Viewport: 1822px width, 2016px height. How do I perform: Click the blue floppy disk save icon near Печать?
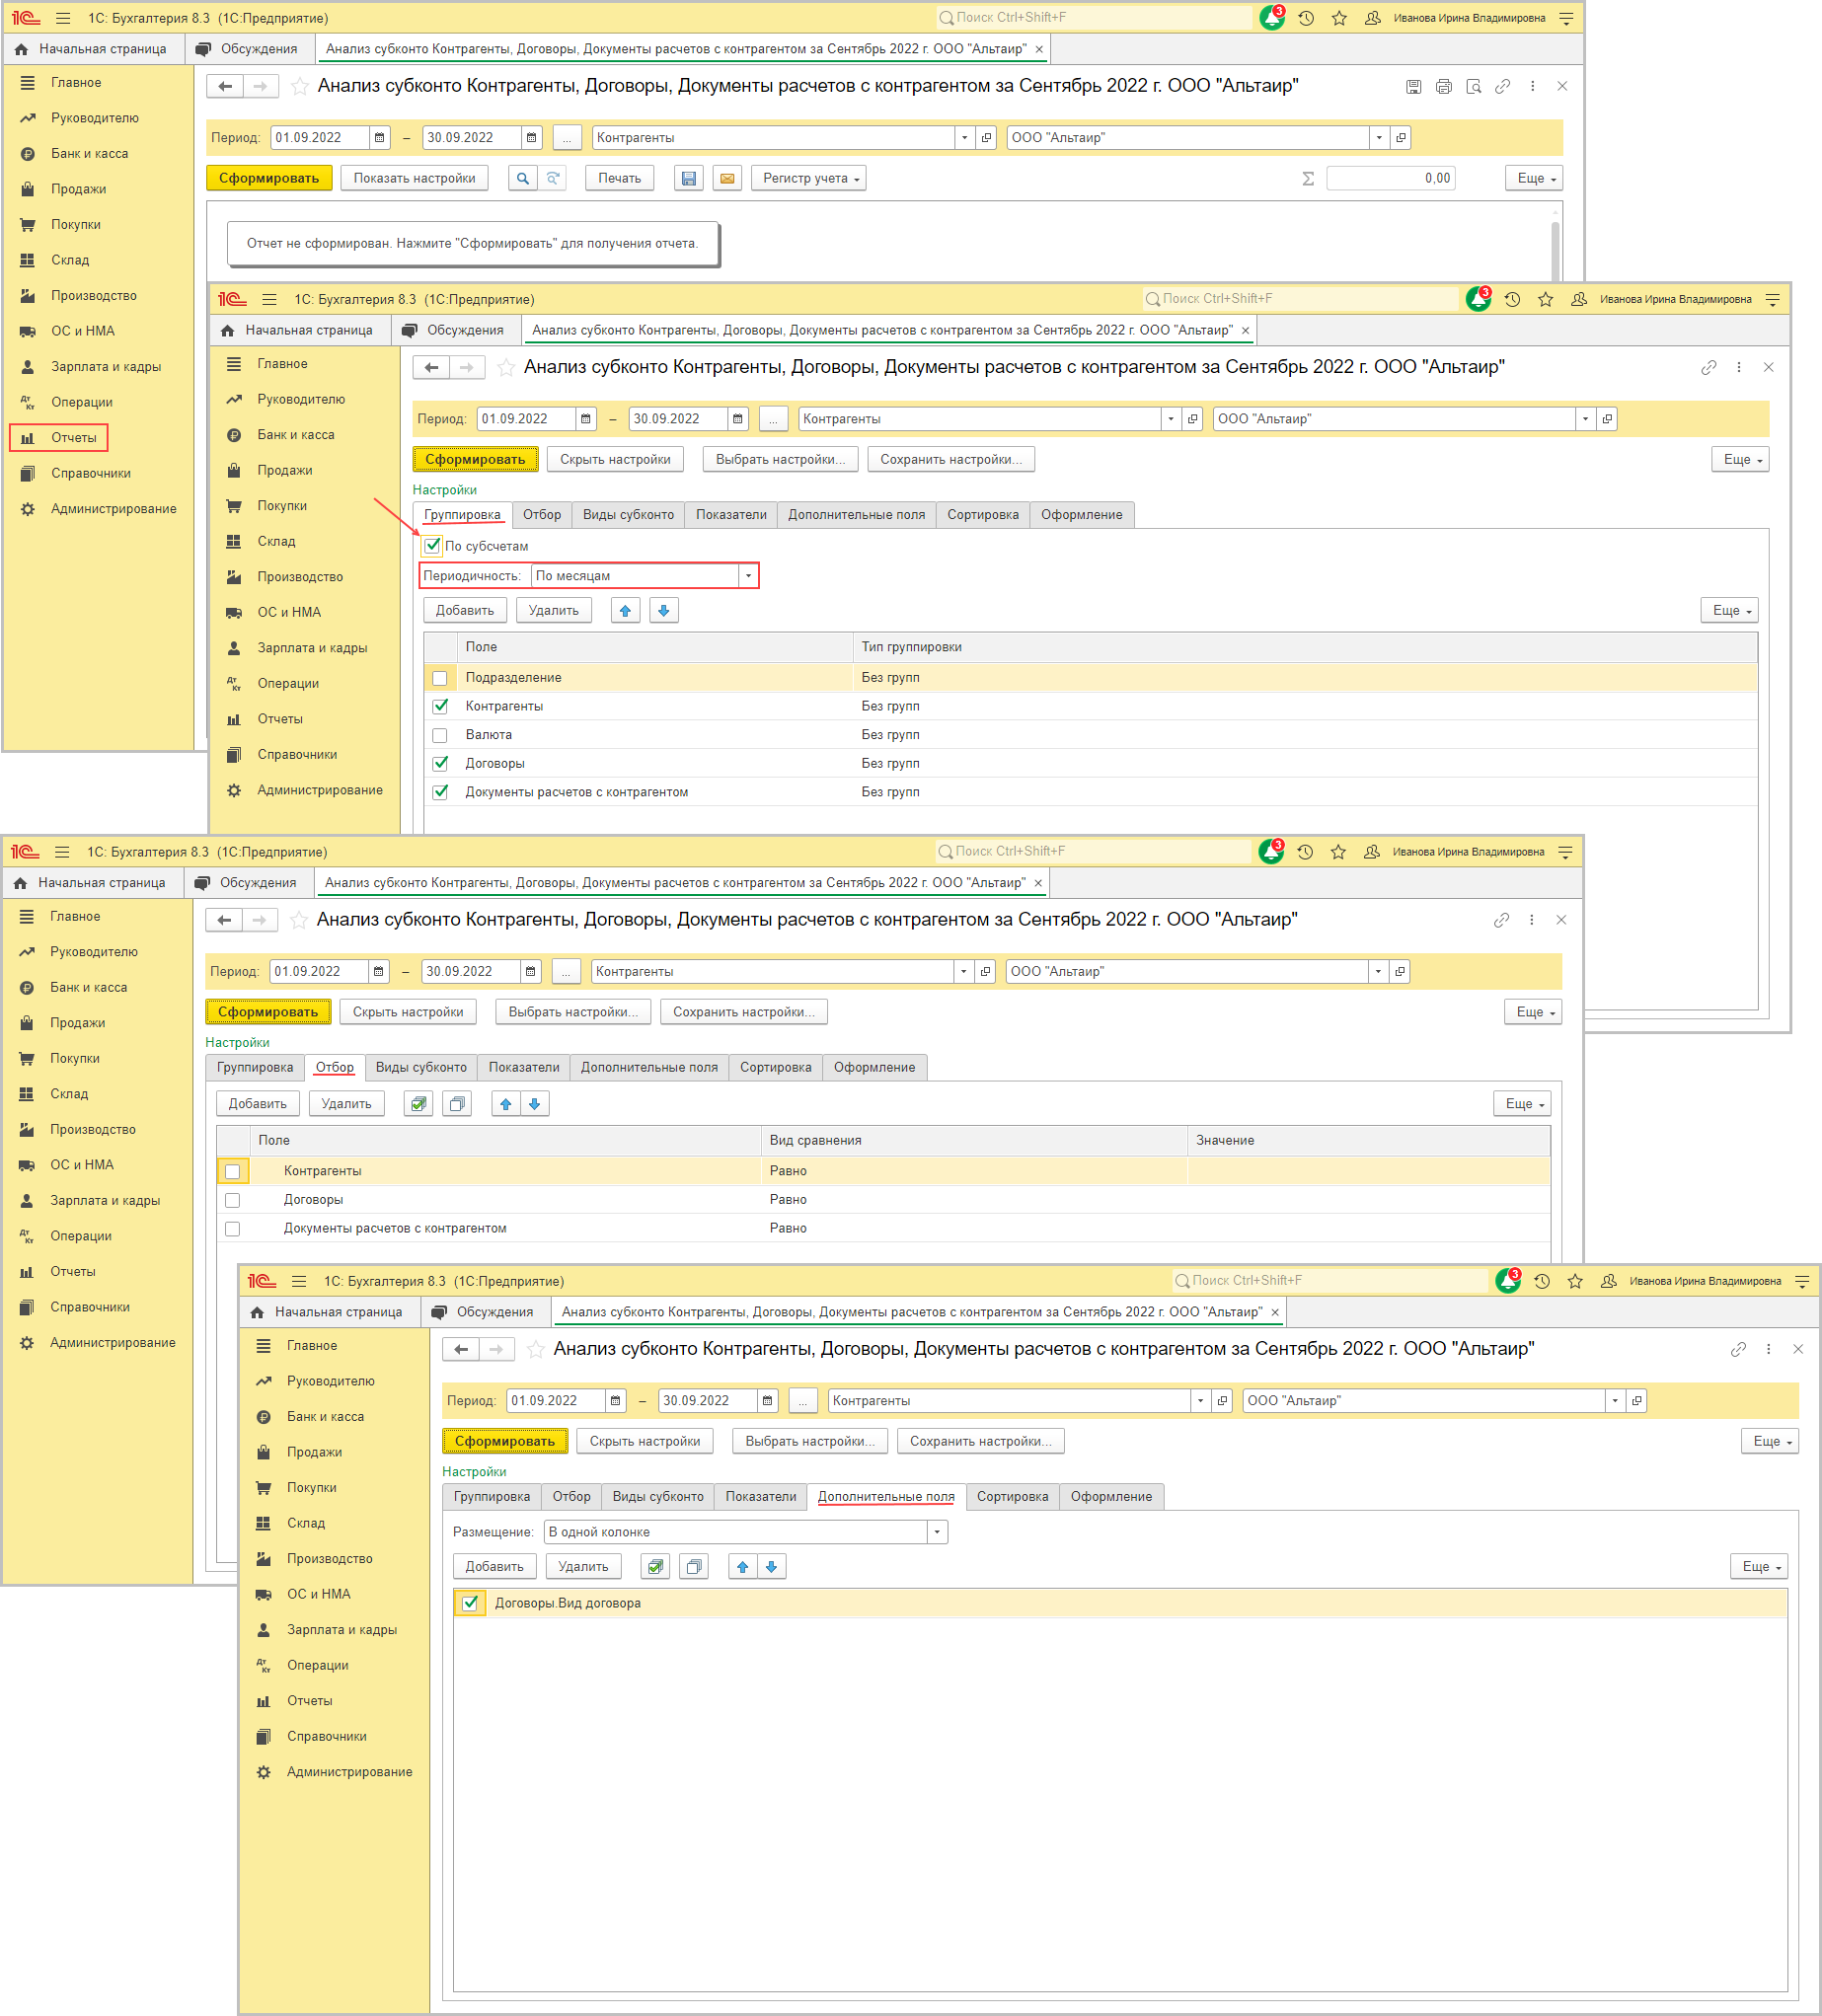click(x=688, y=178)
